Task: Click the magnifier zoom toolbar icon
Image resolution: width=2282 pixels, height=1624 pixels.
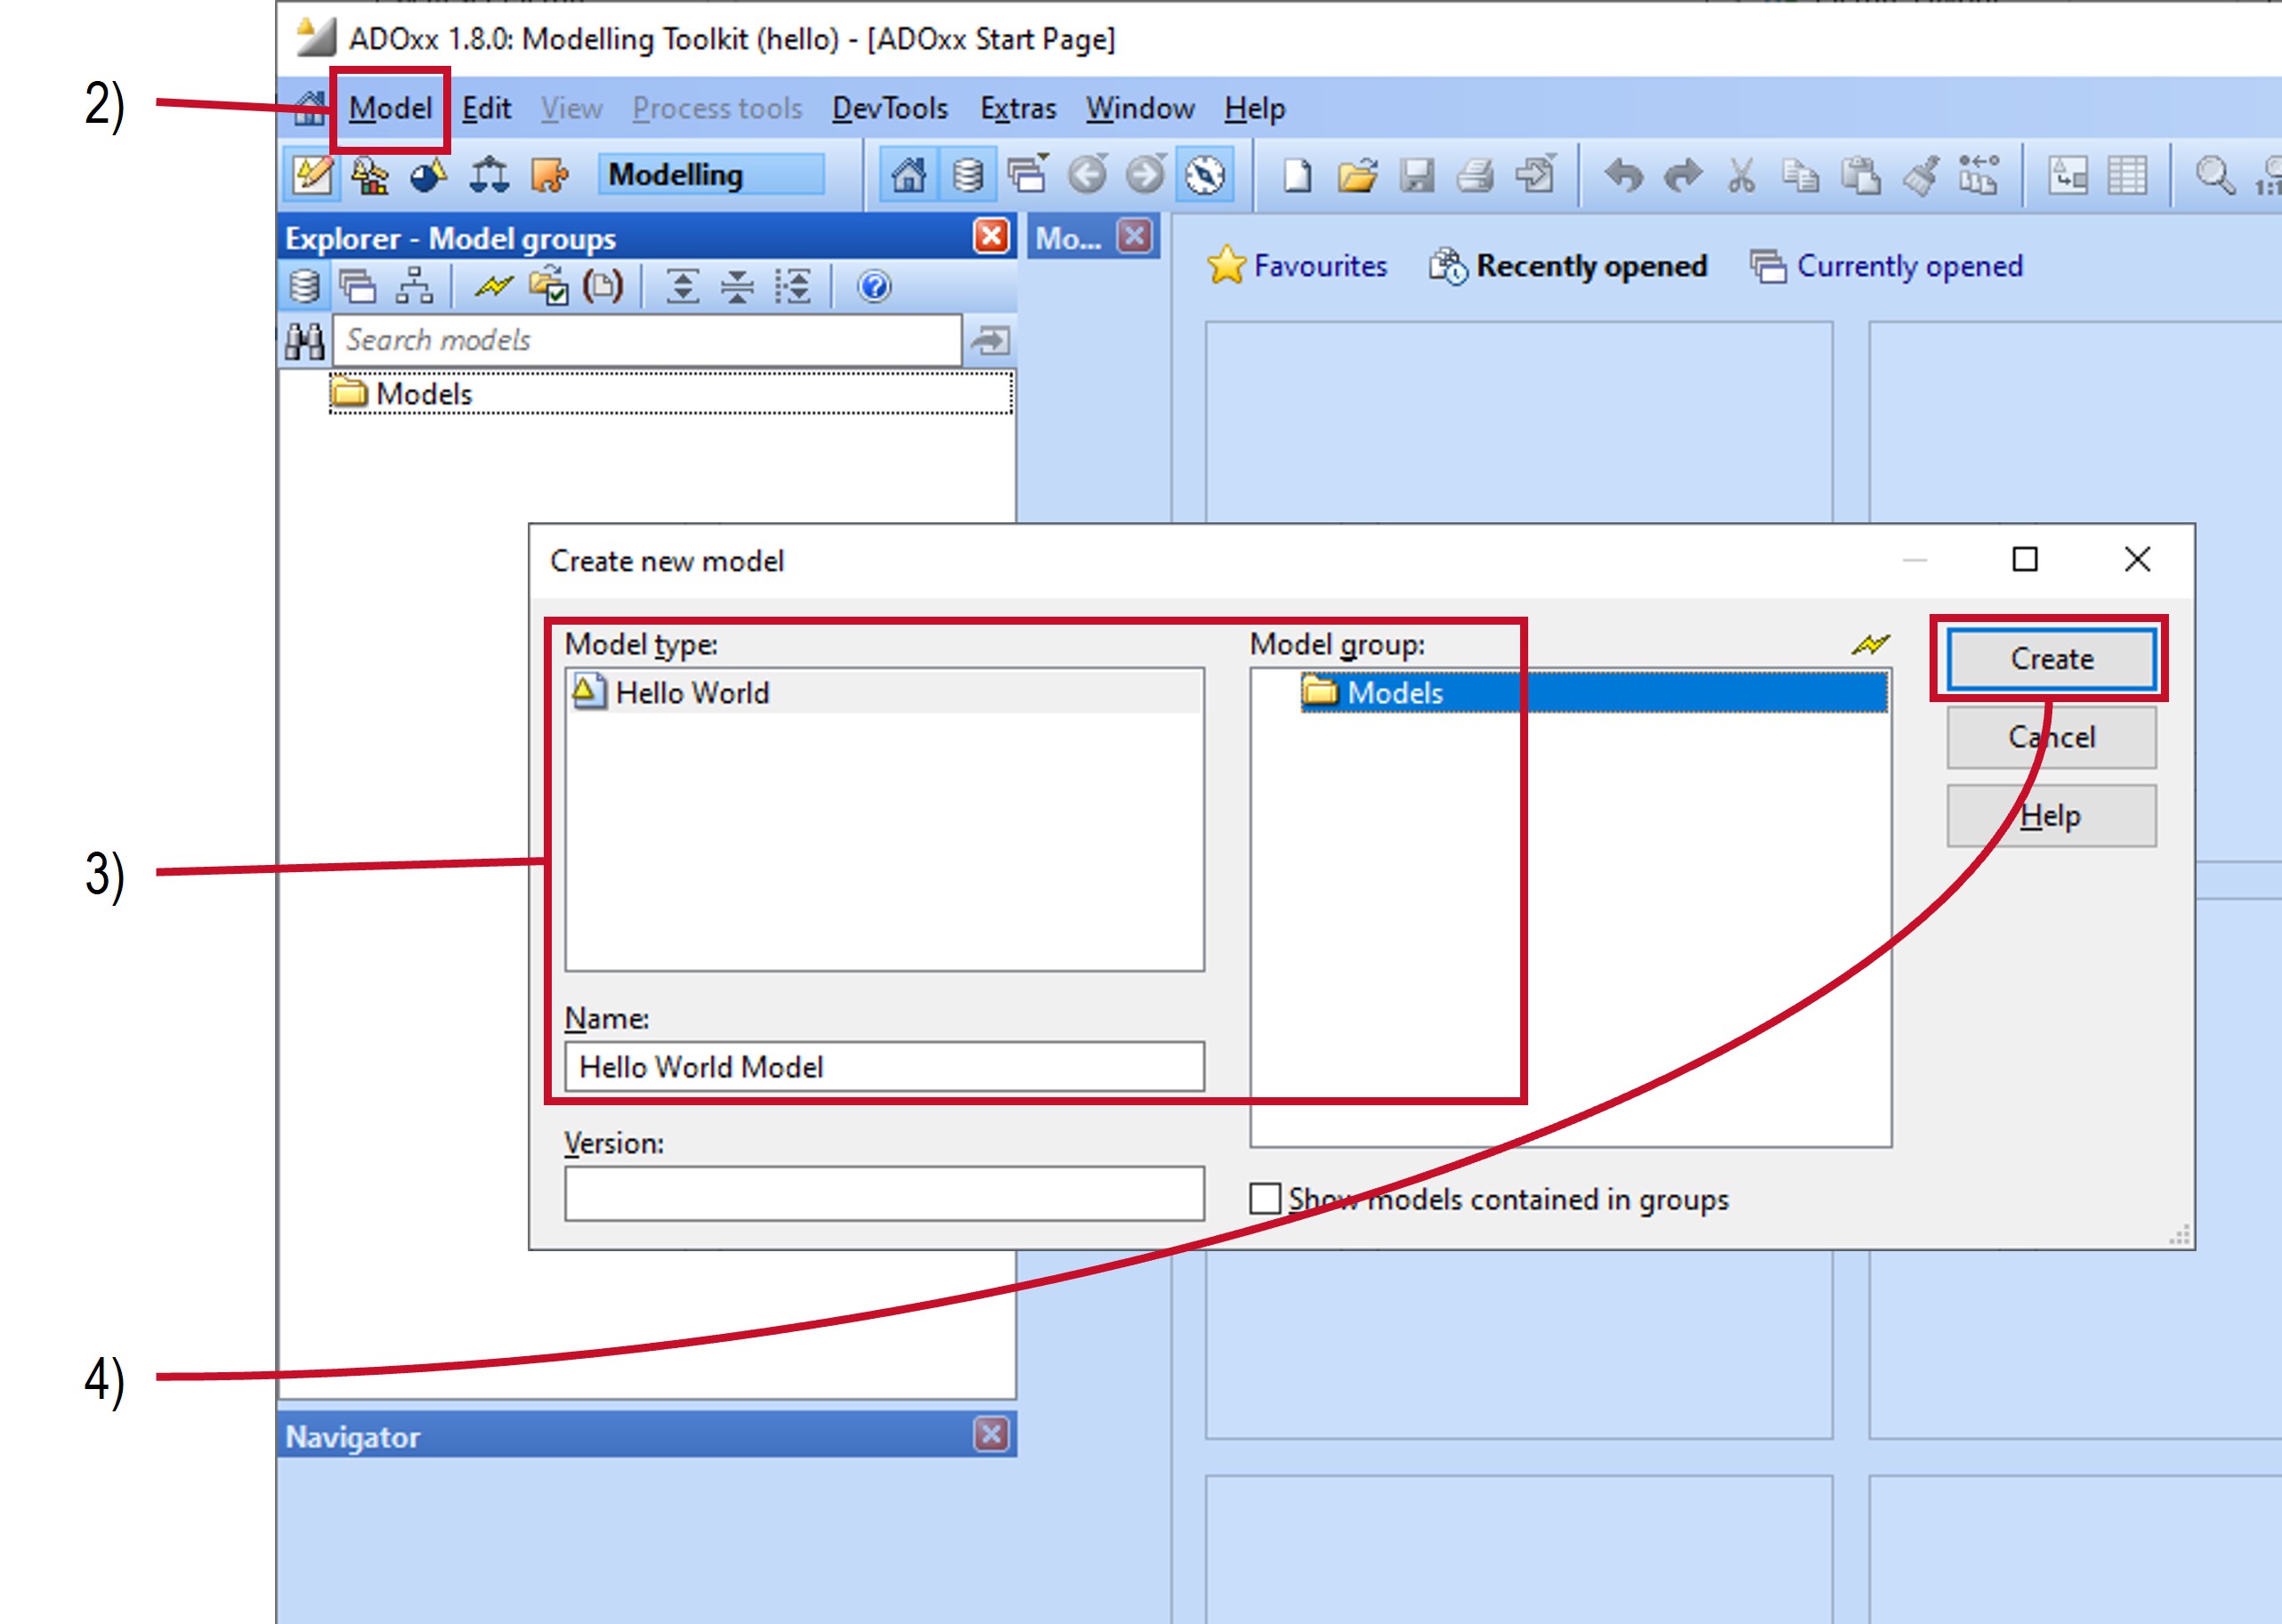Action: coord(2215,176)
